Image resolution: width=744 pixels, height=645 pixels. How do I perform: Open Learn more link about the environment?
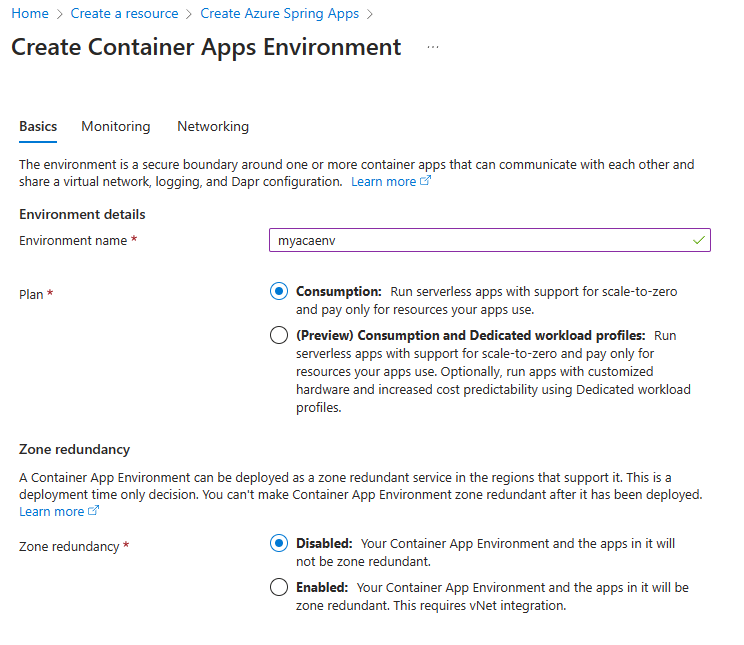tap(383, 181)
